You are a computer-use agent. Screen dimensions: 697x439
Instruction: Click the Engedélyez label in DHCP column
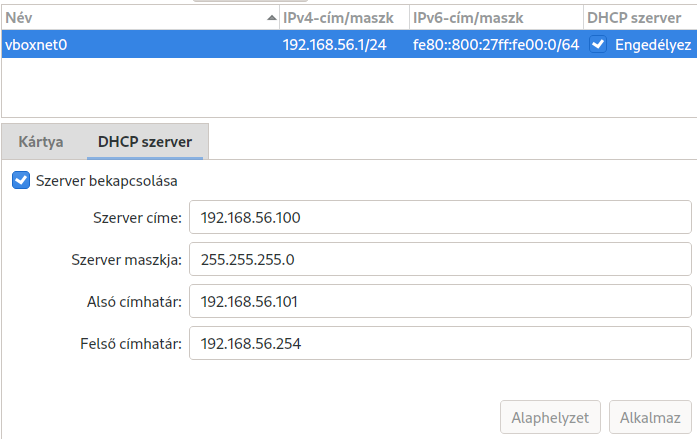click(653, 45)
